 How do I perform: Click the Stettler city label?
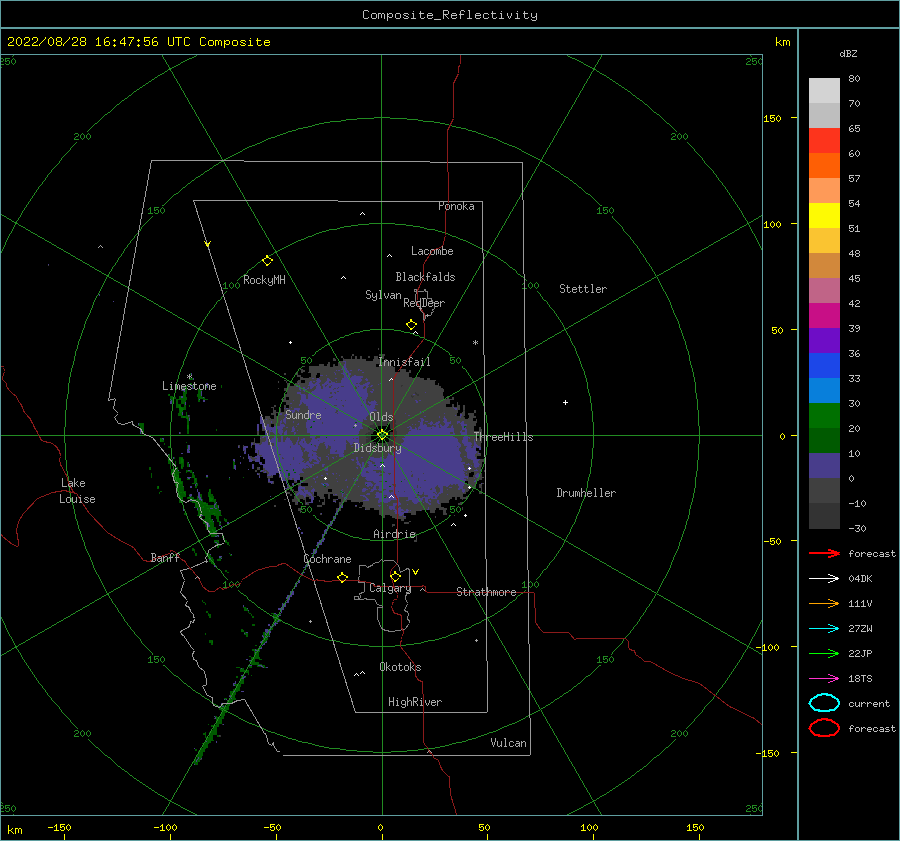point(583,289)
